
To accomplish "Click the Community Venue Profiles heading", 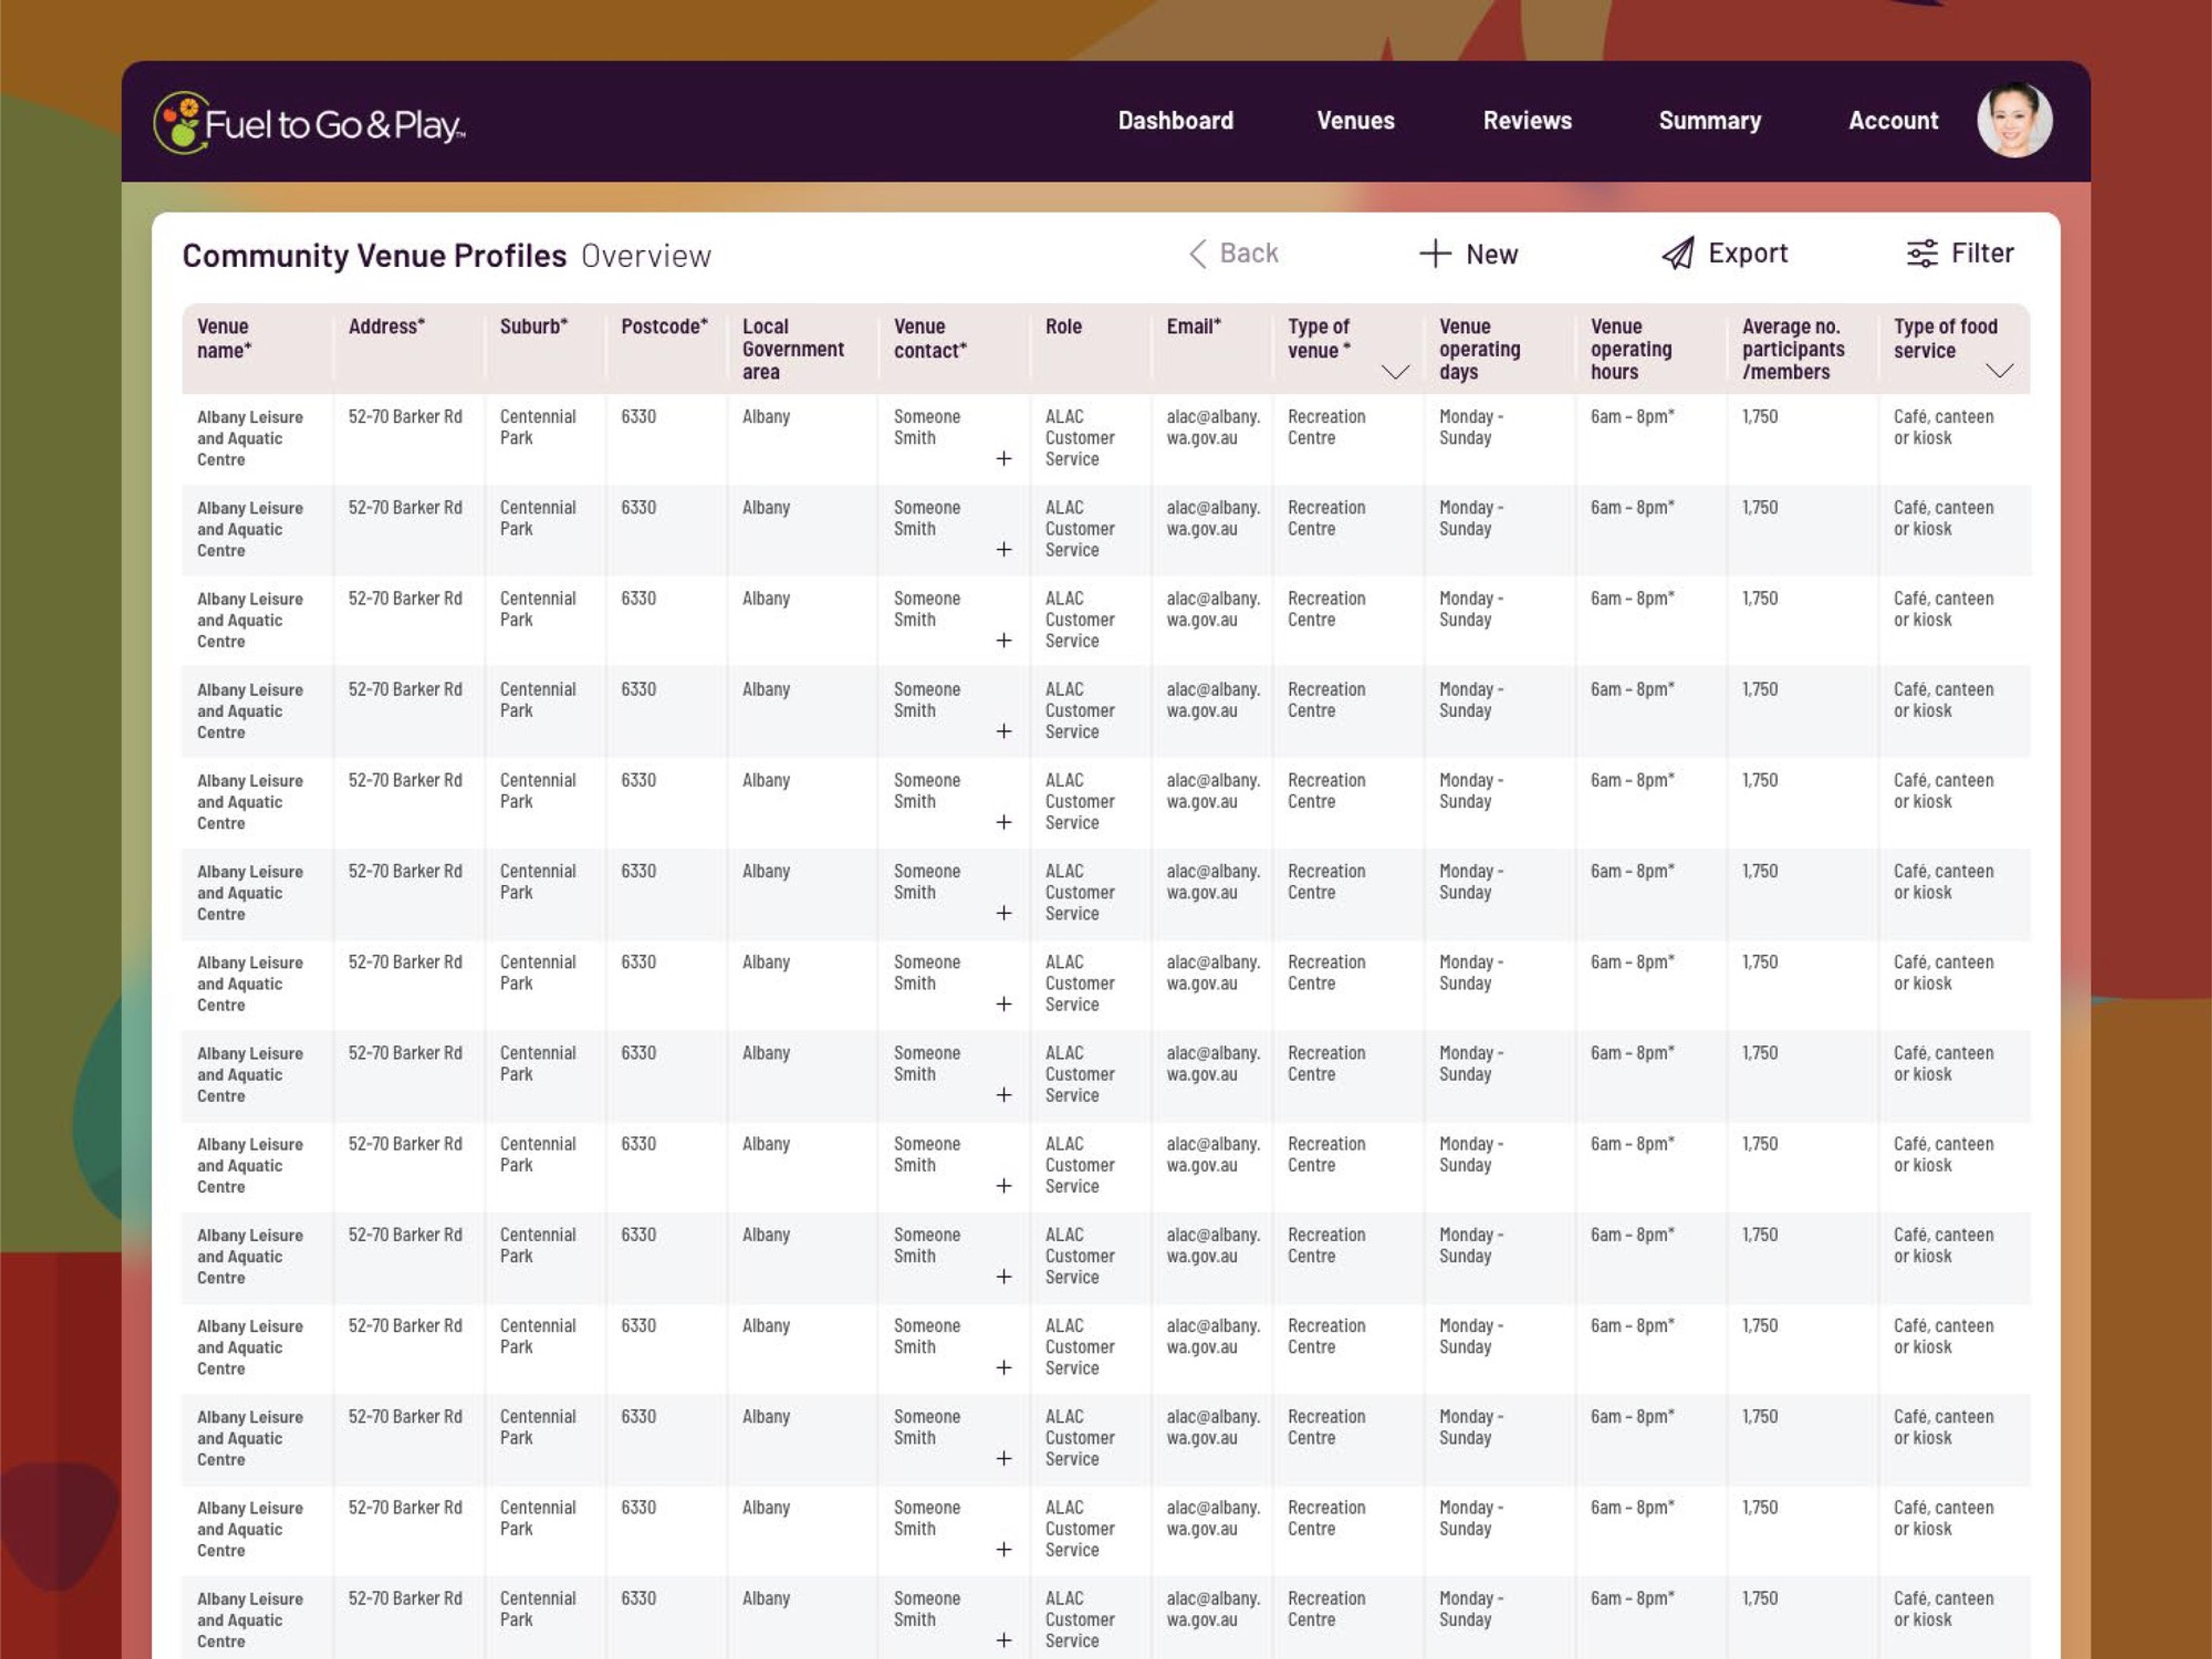I will pos(374,256).
